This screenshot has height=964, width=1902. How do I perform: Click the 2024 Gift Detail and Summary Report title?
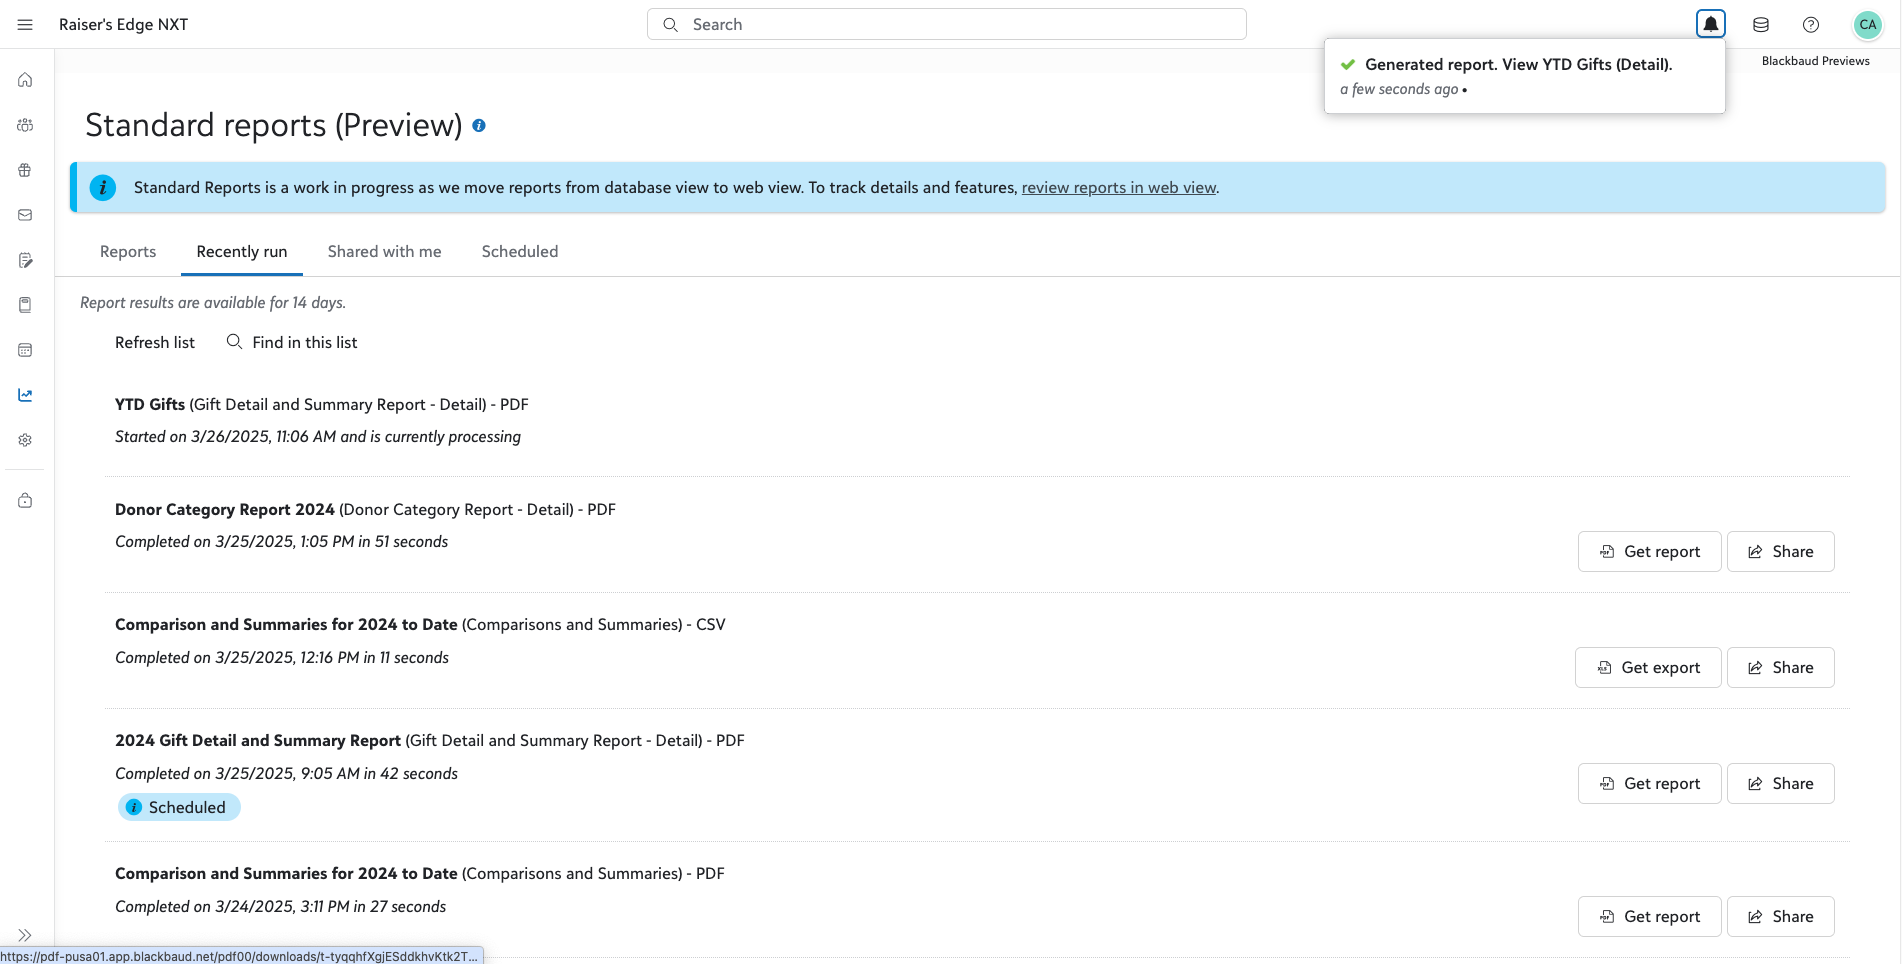(258, 741)
